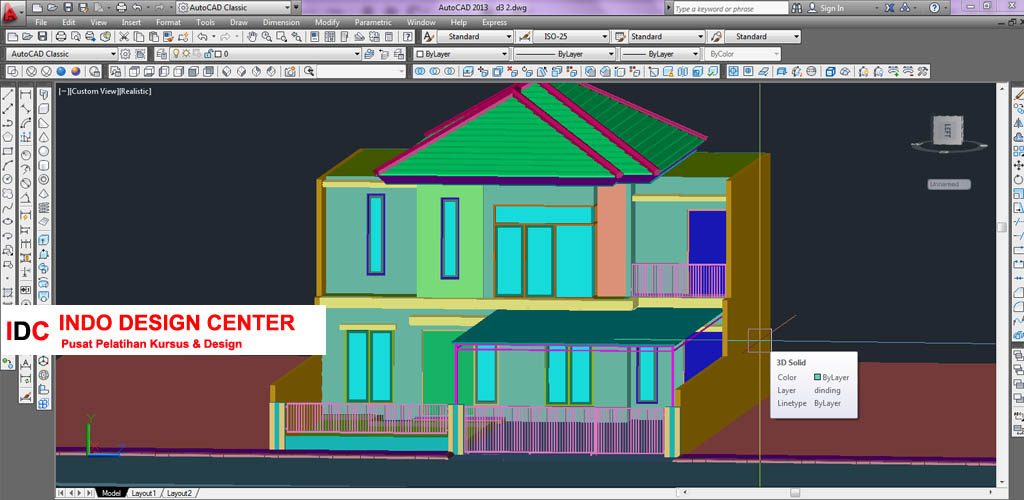Click Workspace Settings gear icon
1024x500 pixels.
pos(125,54)
